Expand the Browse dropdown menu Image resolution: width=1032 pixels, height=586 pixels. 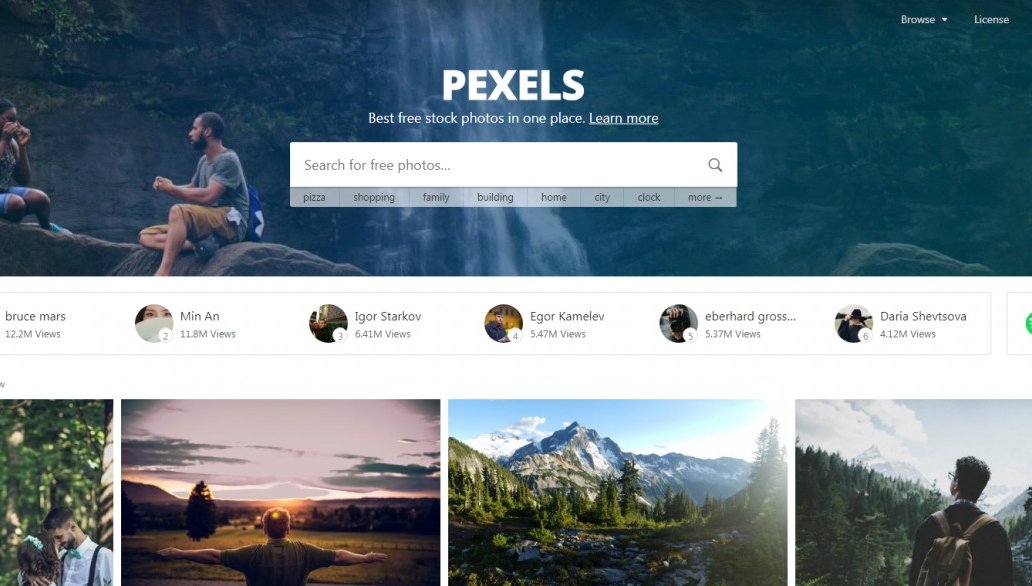click(x=924, y=20)
